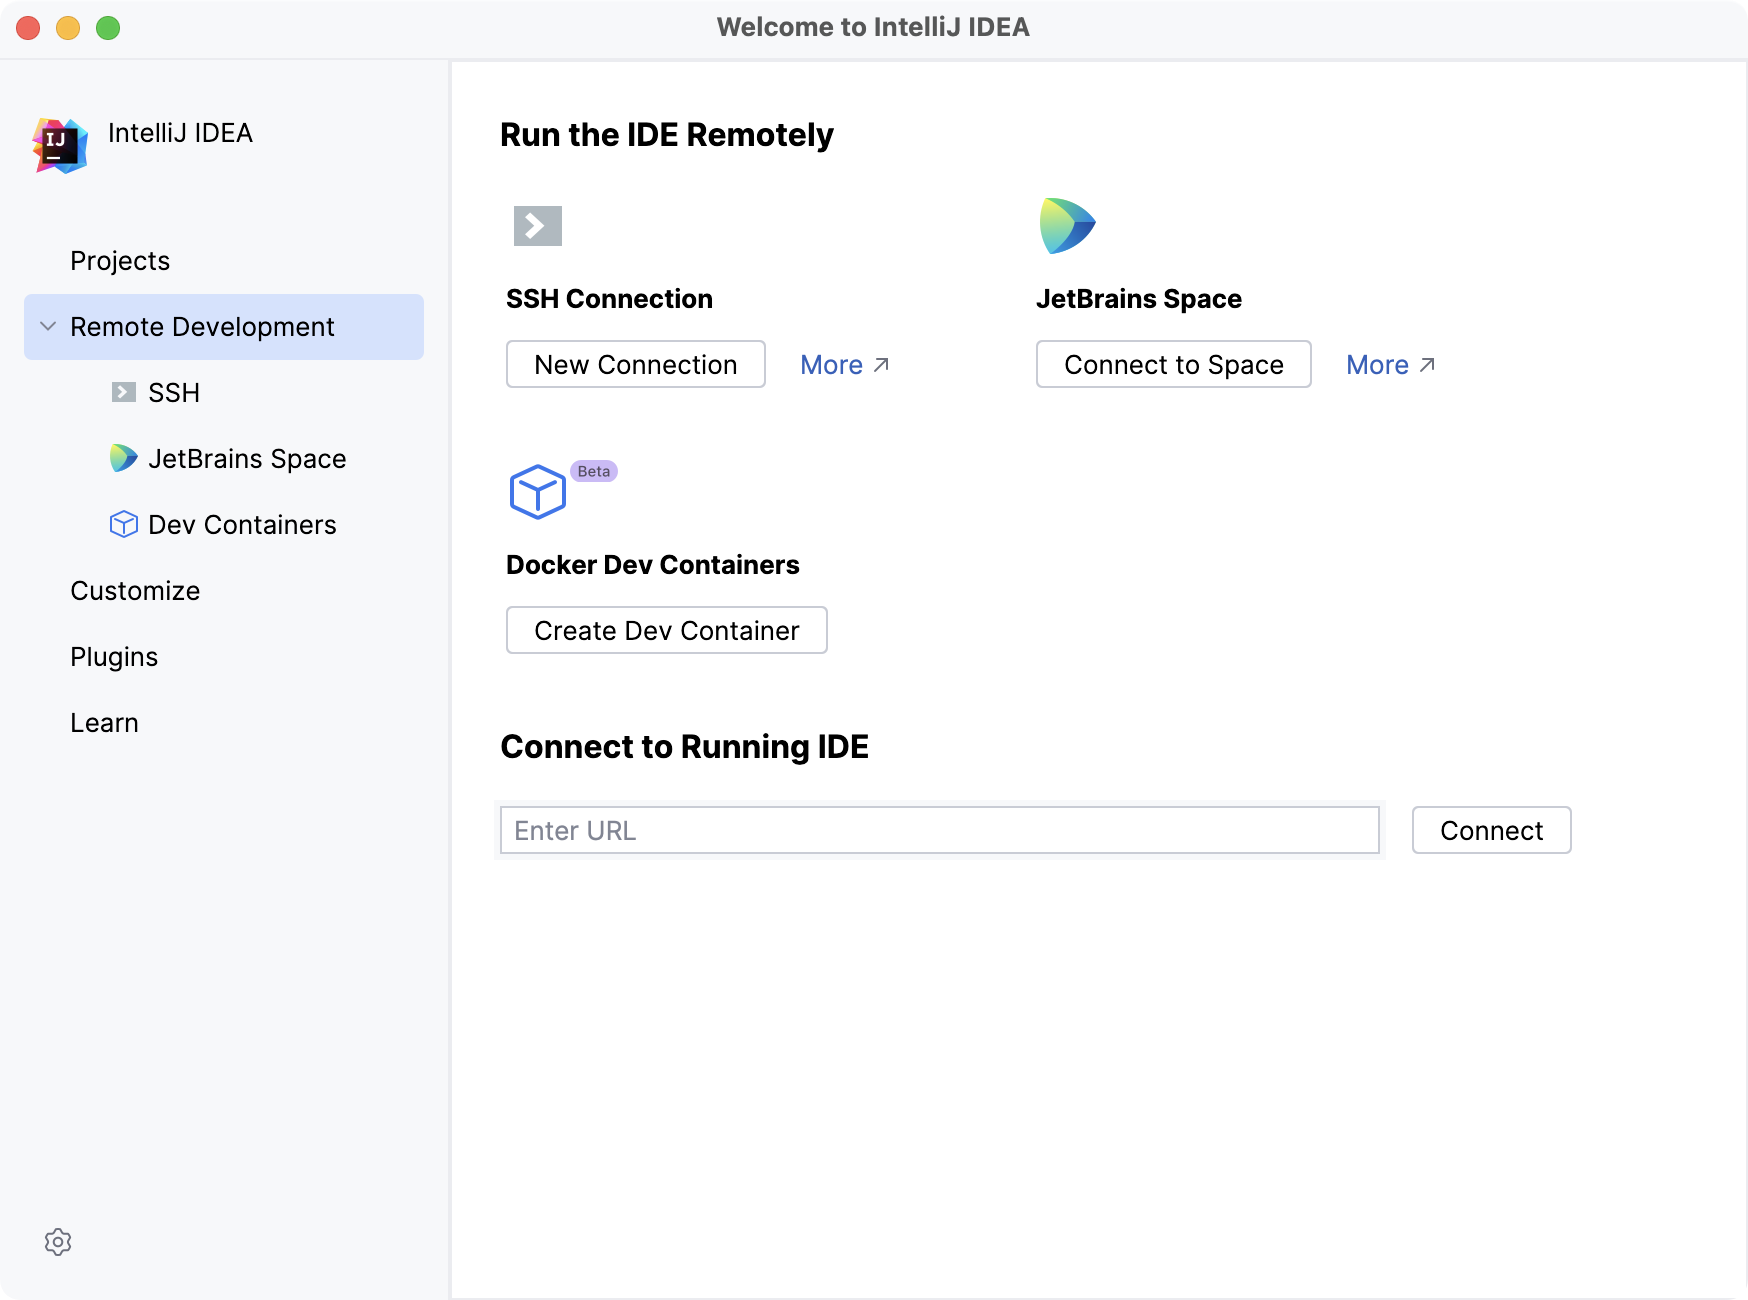
Task: Click the large JetBrains Space logo icon
Action: coord(1067,225)
